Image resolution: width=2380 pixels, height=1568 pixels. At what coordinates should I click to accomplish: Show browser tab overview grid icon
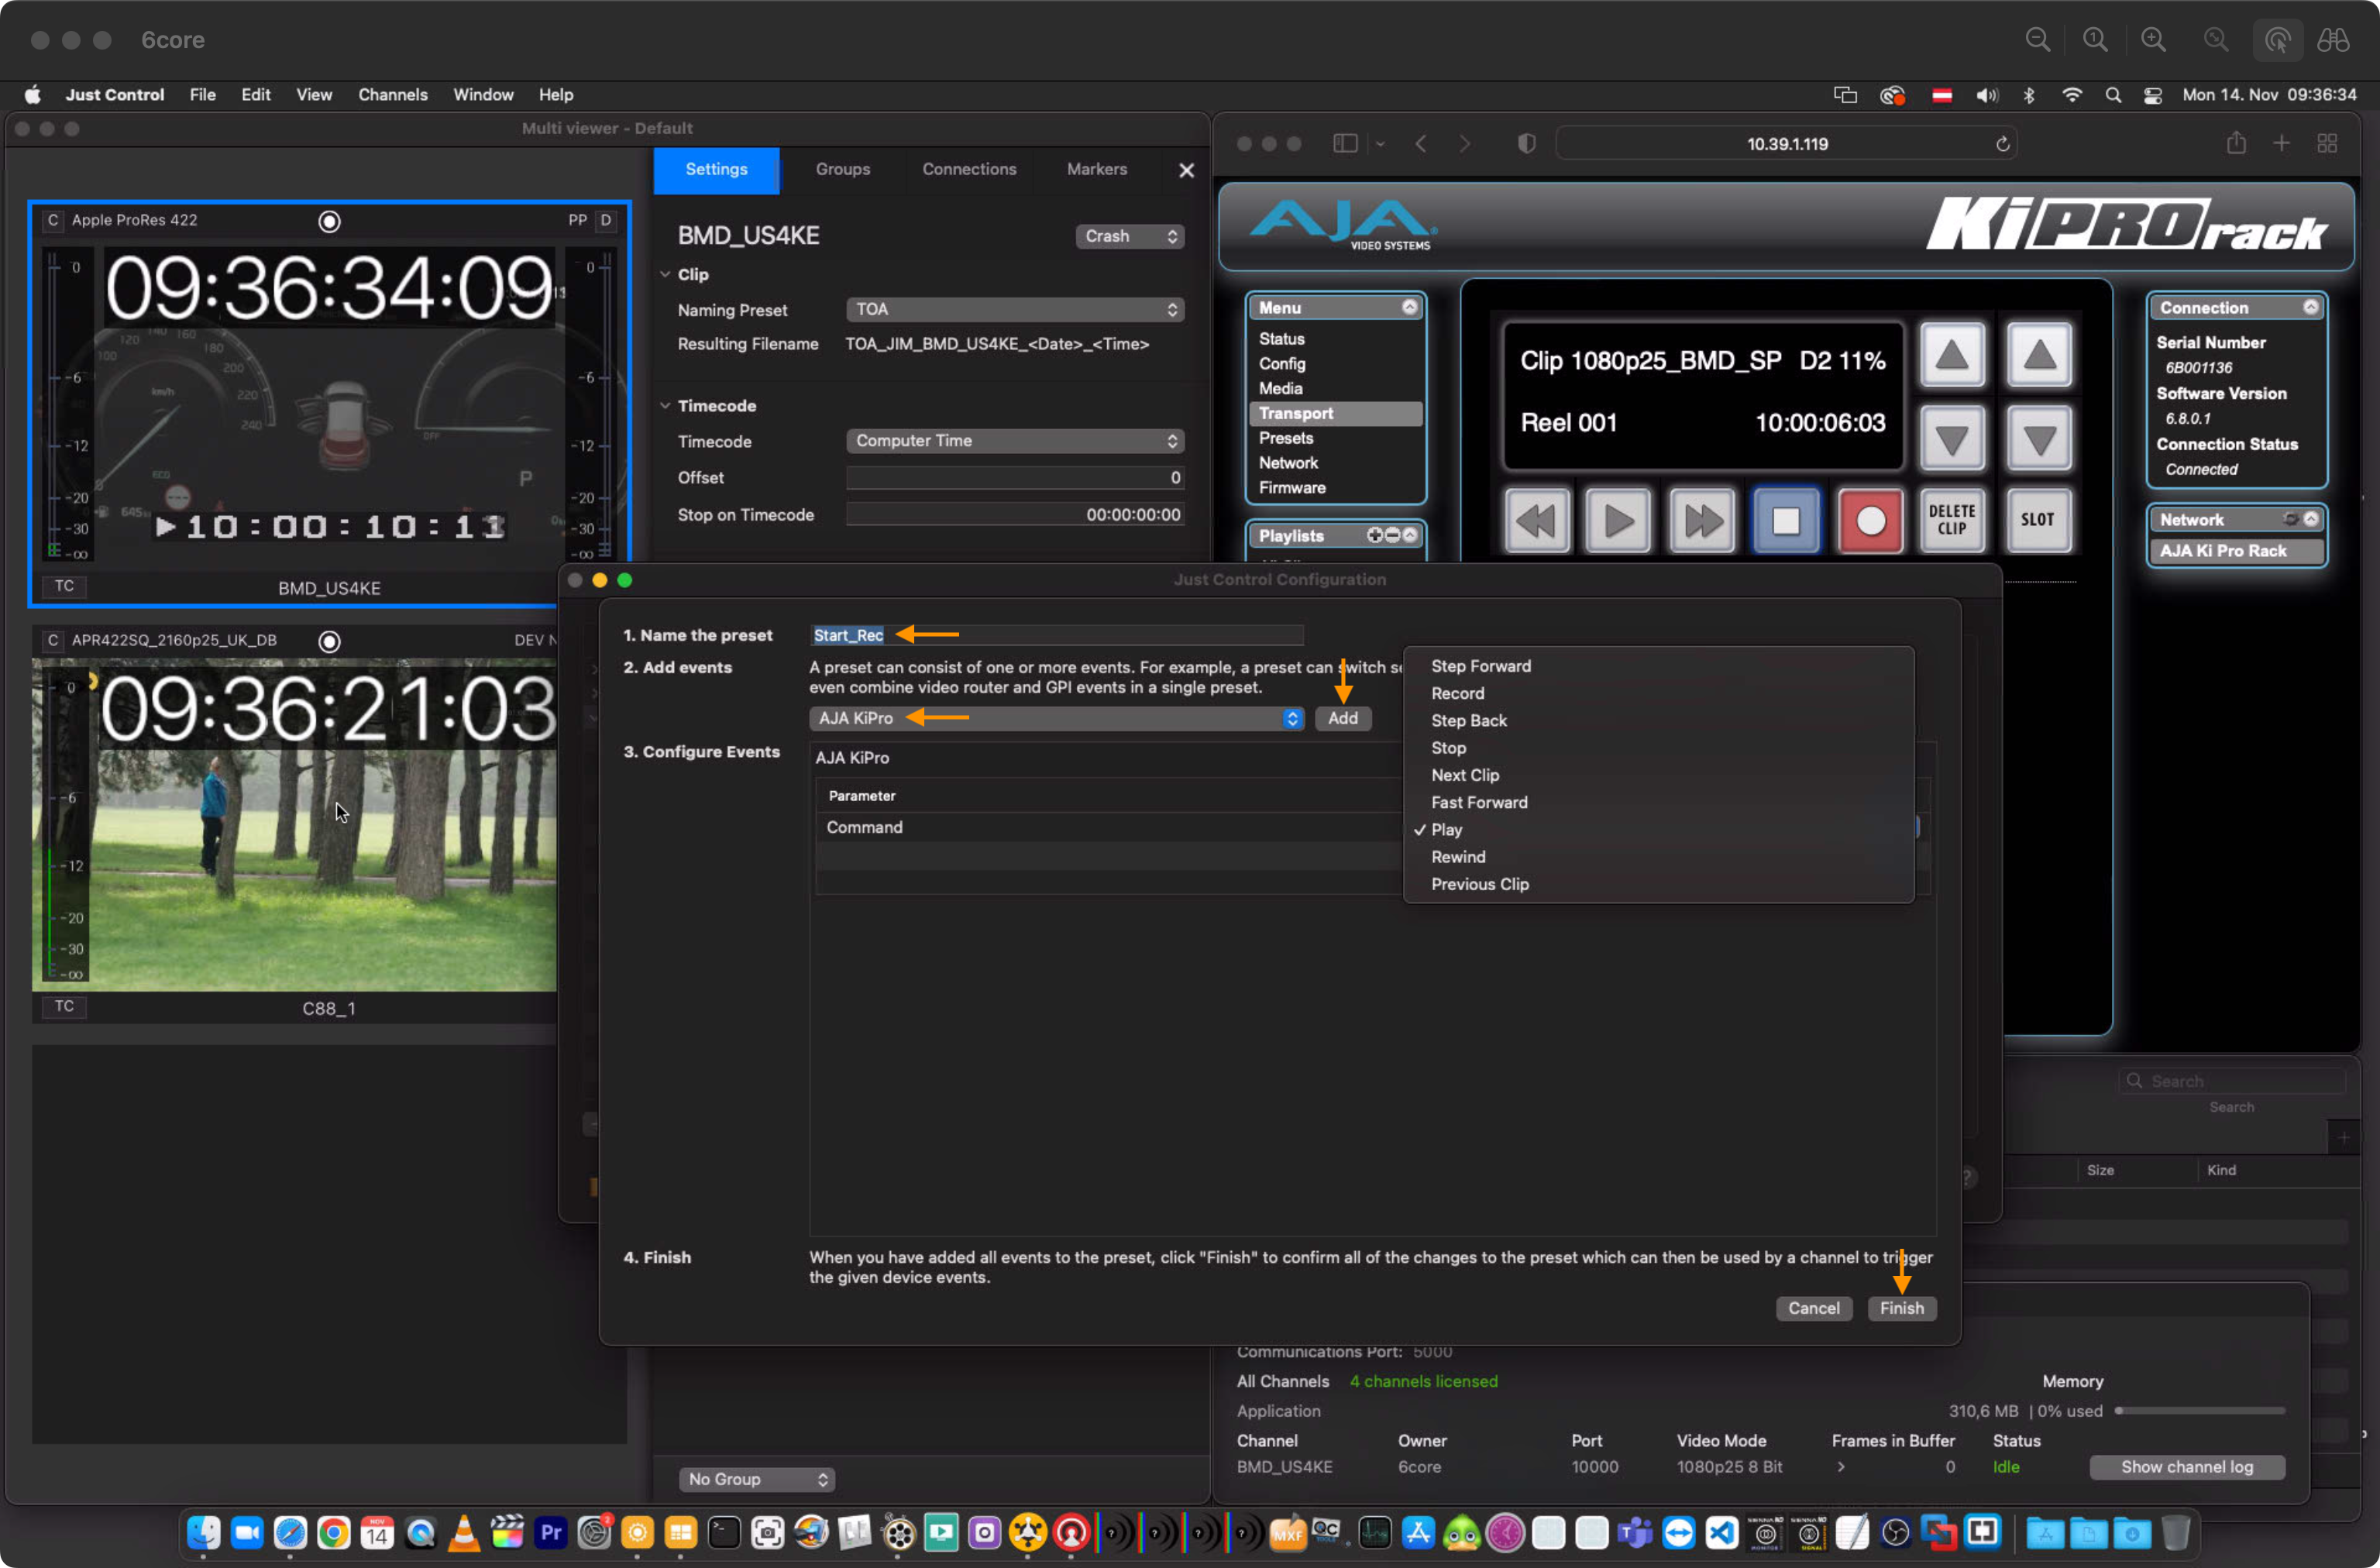2327,143
